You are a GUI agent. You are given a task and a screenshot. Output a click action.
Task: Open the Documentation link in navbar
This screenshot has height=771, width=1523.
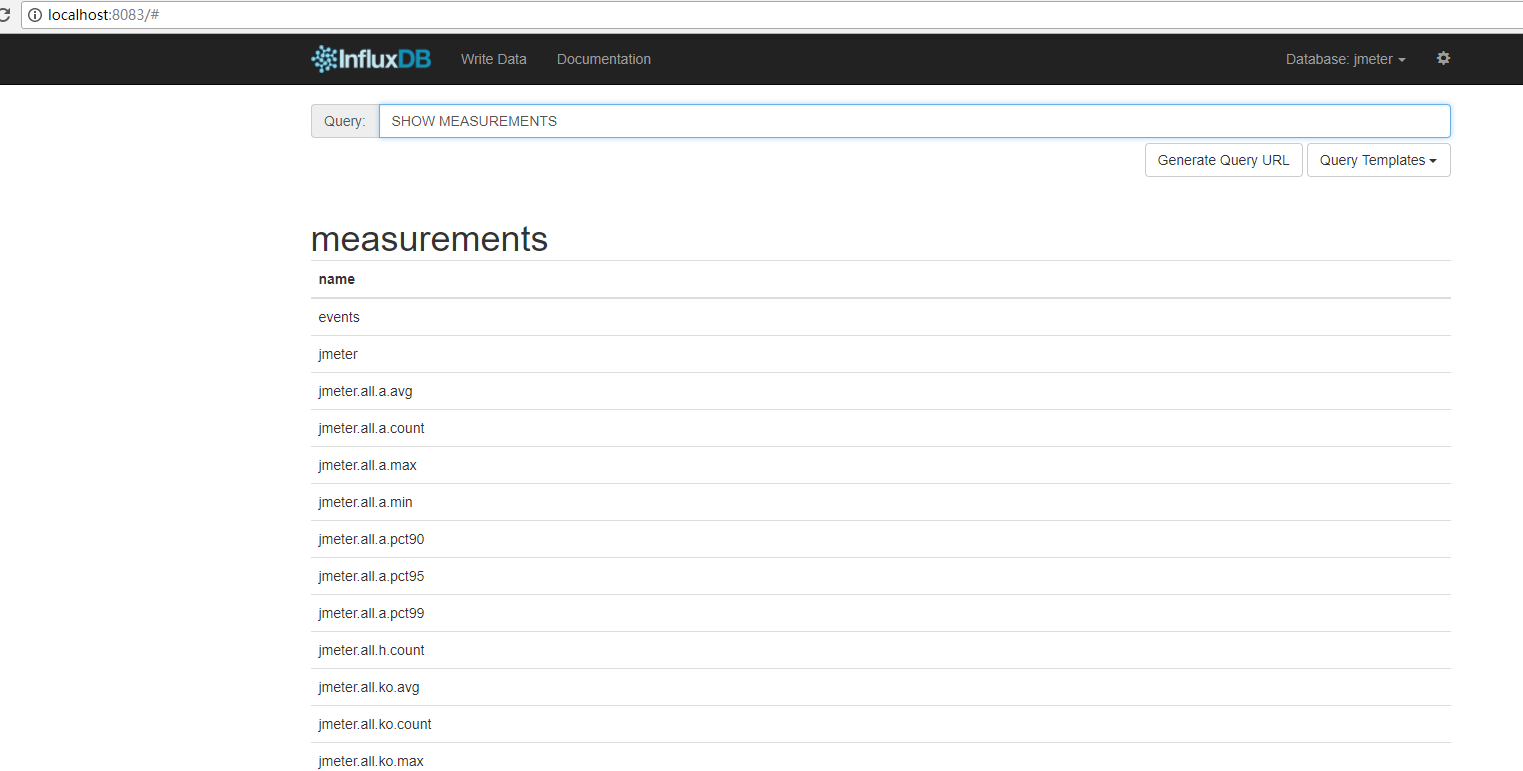tap(604, 59)
